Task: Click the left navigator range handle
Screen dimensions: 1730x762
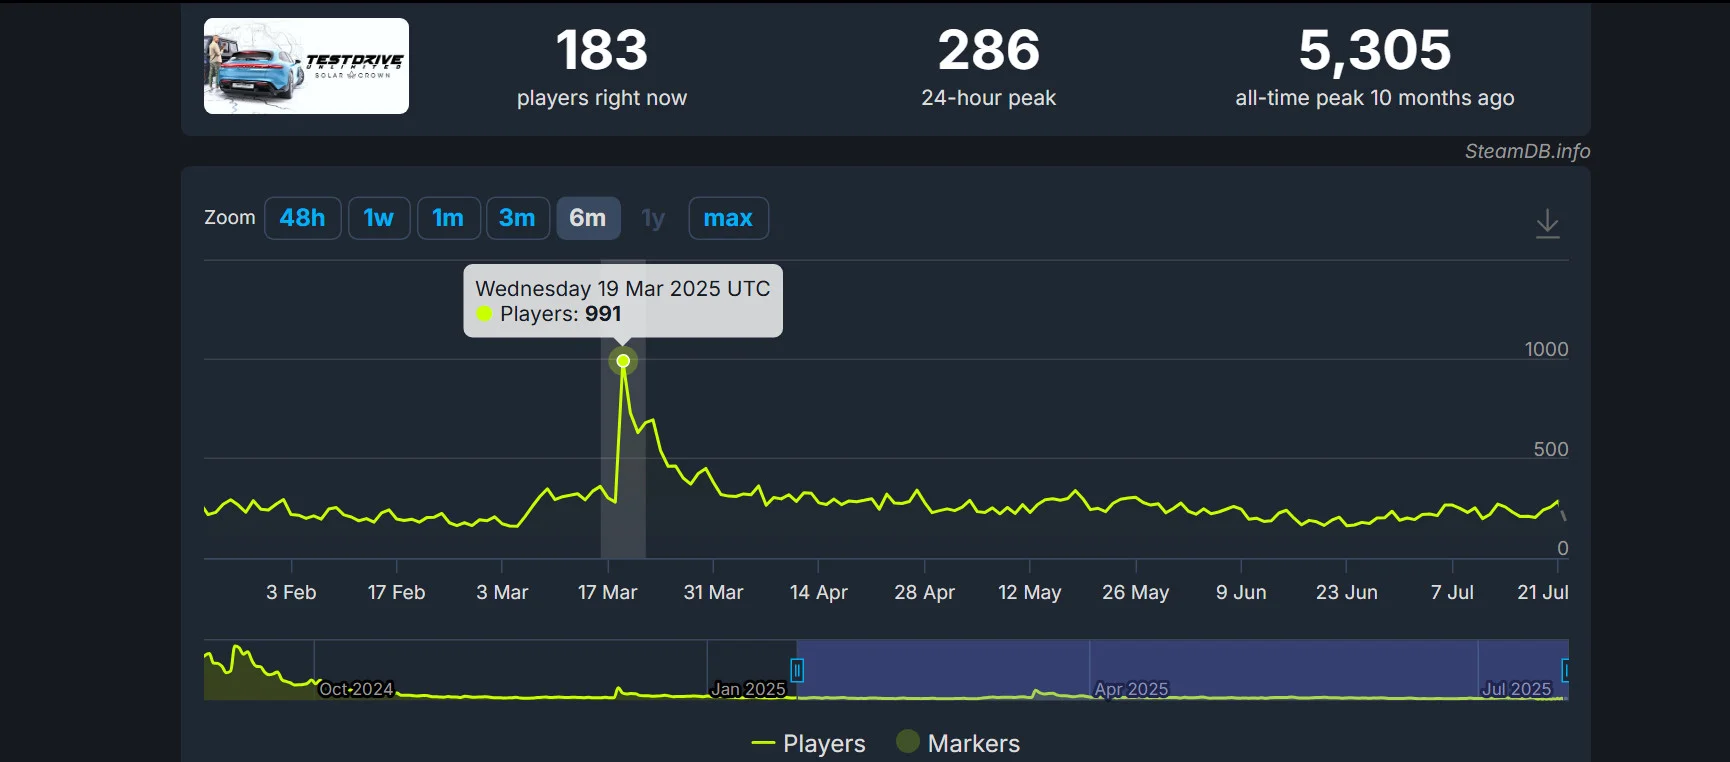Action: click(797, 670)
